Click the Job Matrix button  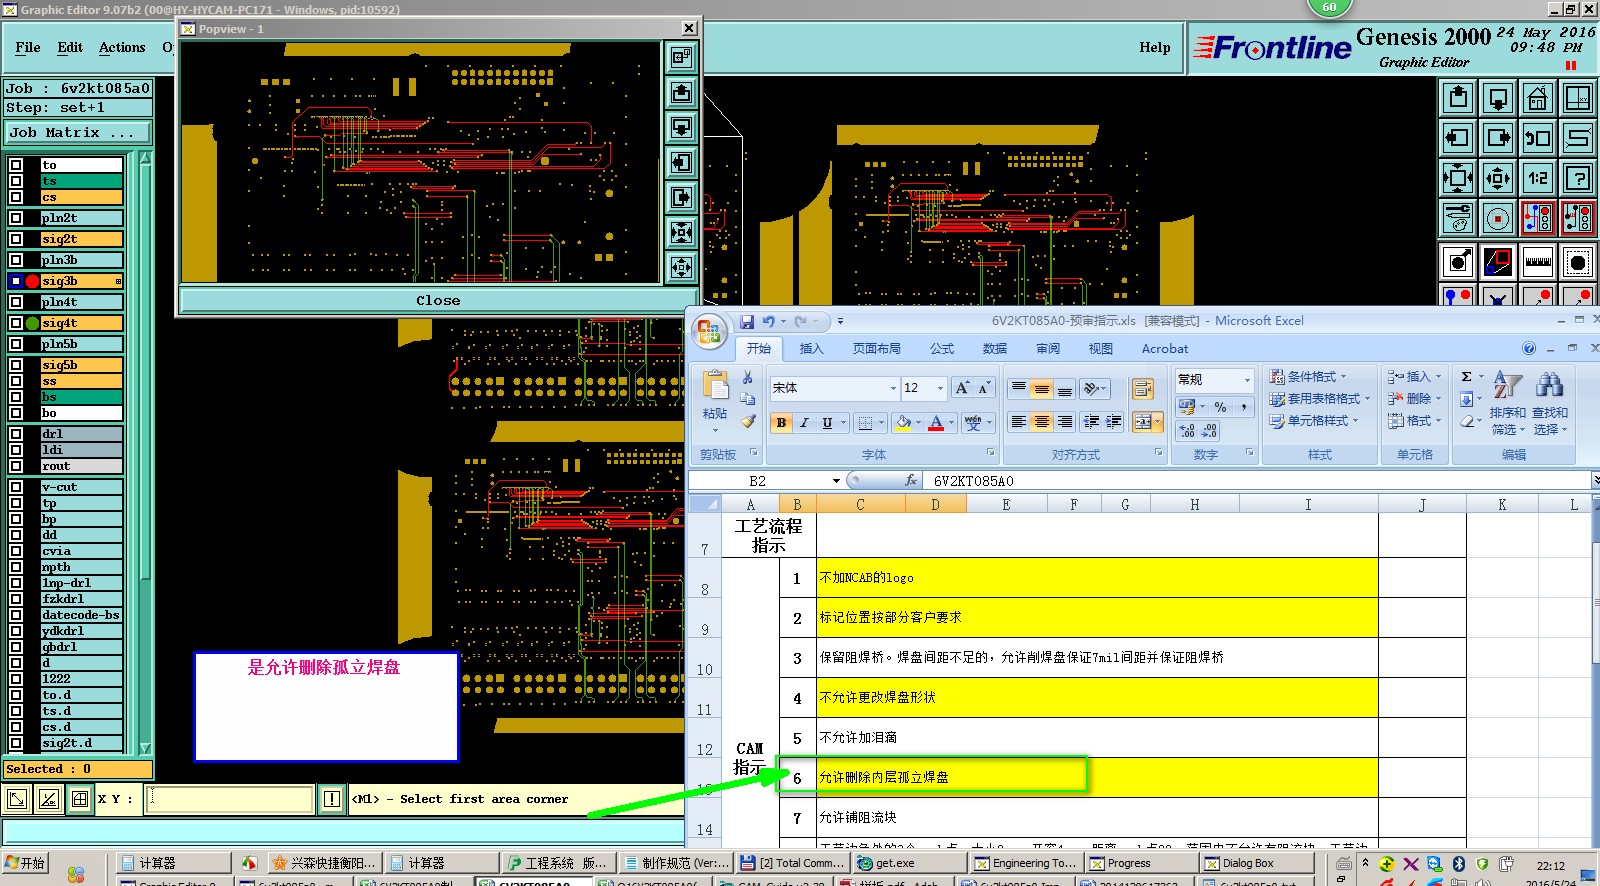tap(77, 132)
